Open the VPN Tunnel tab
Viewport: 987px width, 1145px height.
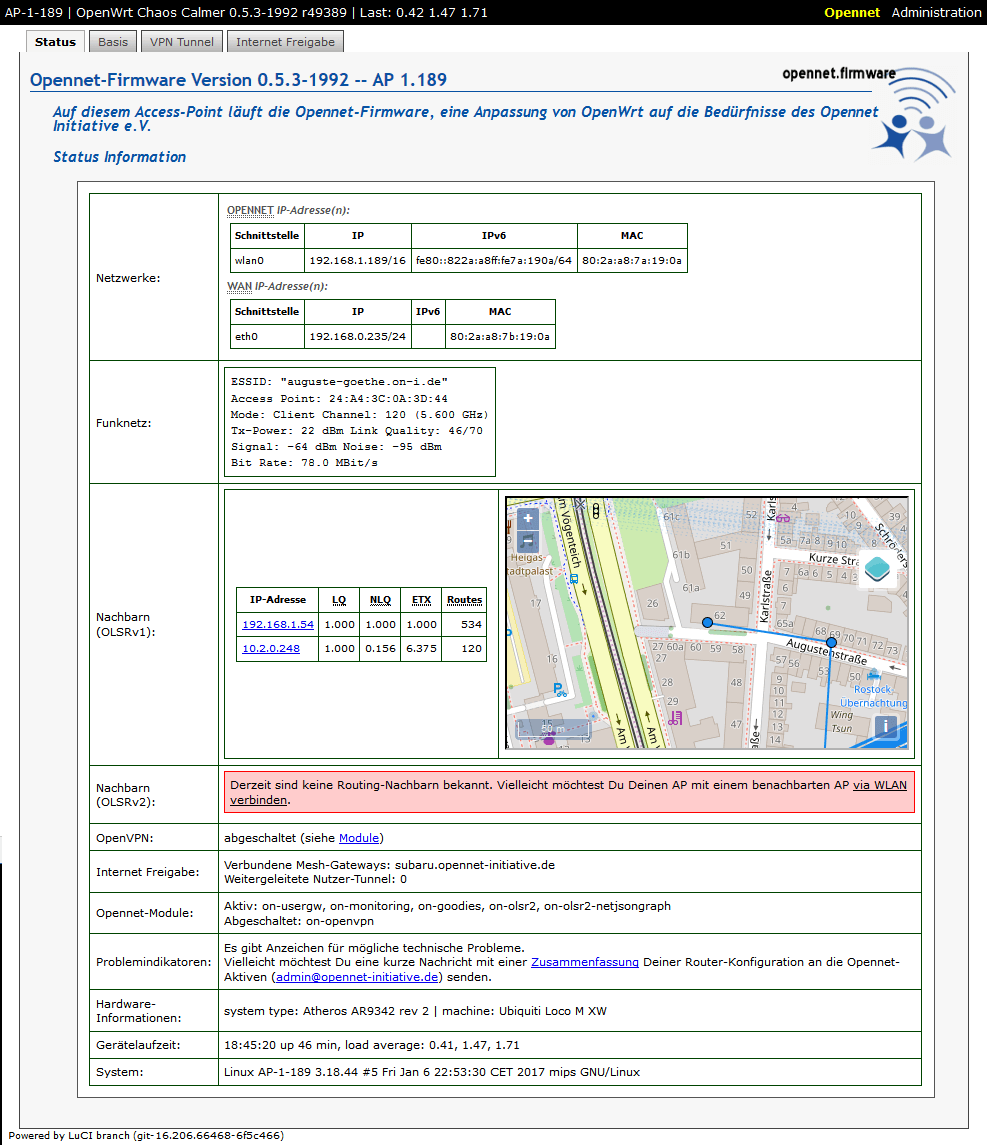[x=182, y=42]
